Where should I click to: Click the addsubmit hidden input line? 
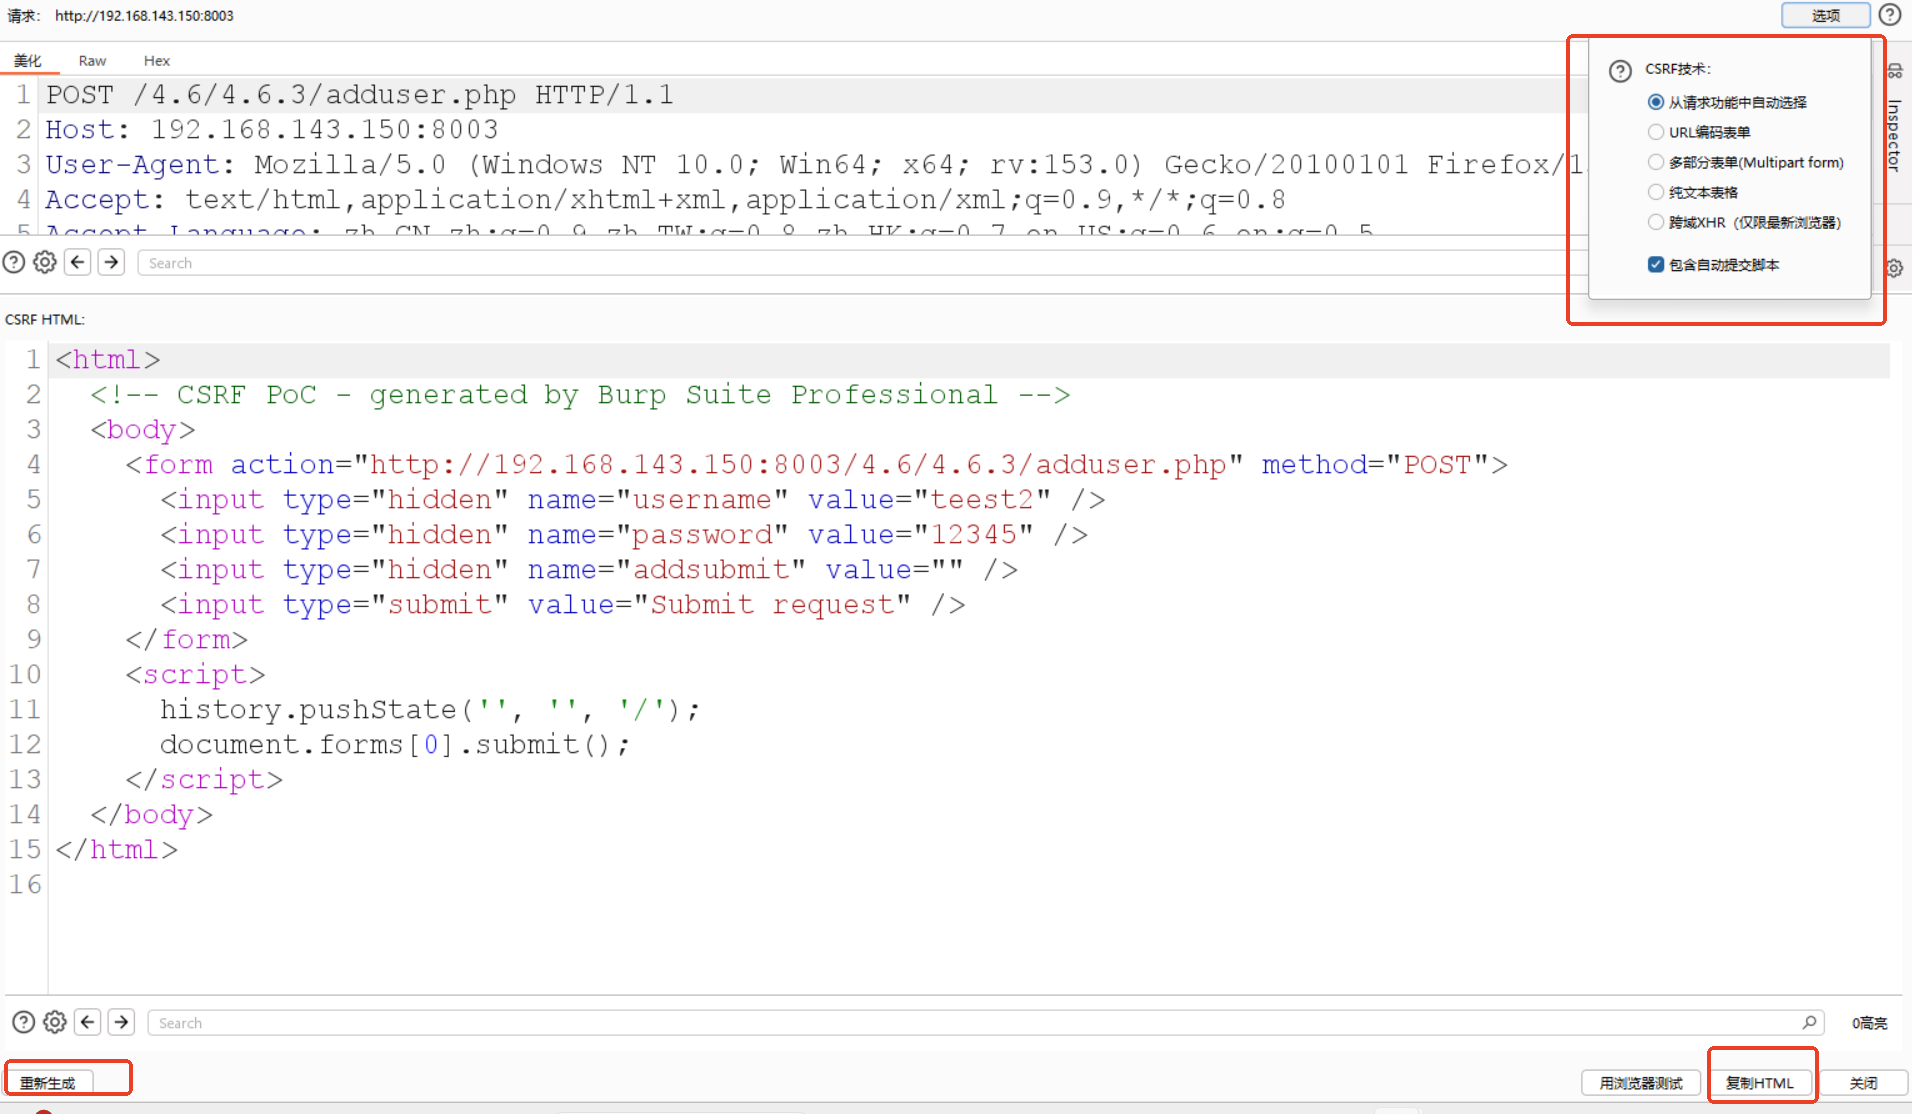[589, 570]
